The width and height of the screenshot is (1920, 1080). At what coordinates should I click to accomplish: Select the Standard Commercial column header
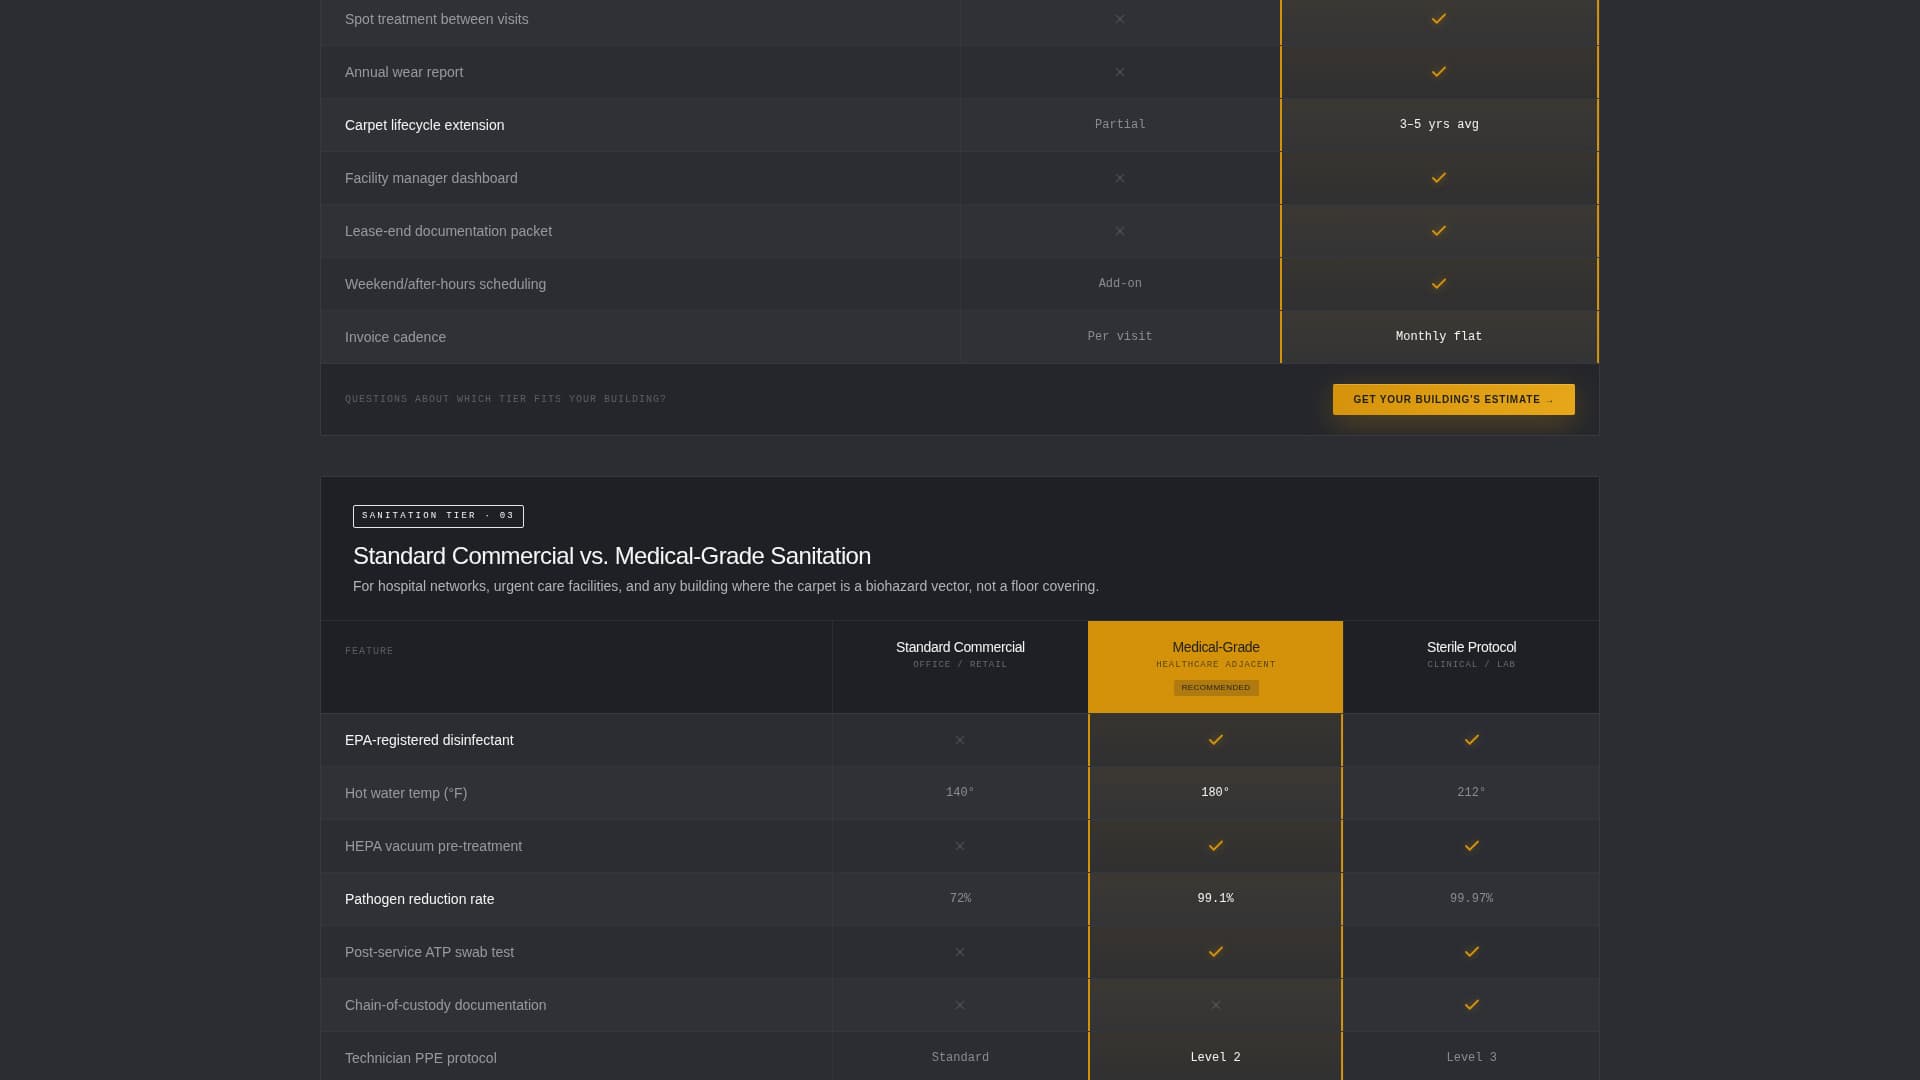coord(960,667)
